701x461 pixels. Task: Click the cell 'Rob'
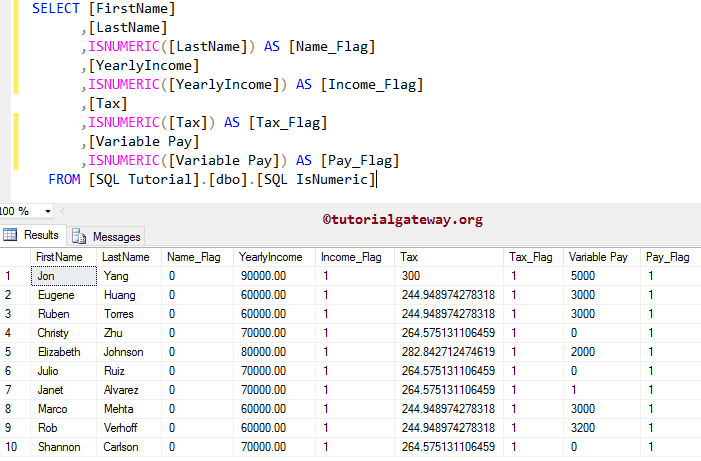[x=63, y=428]
